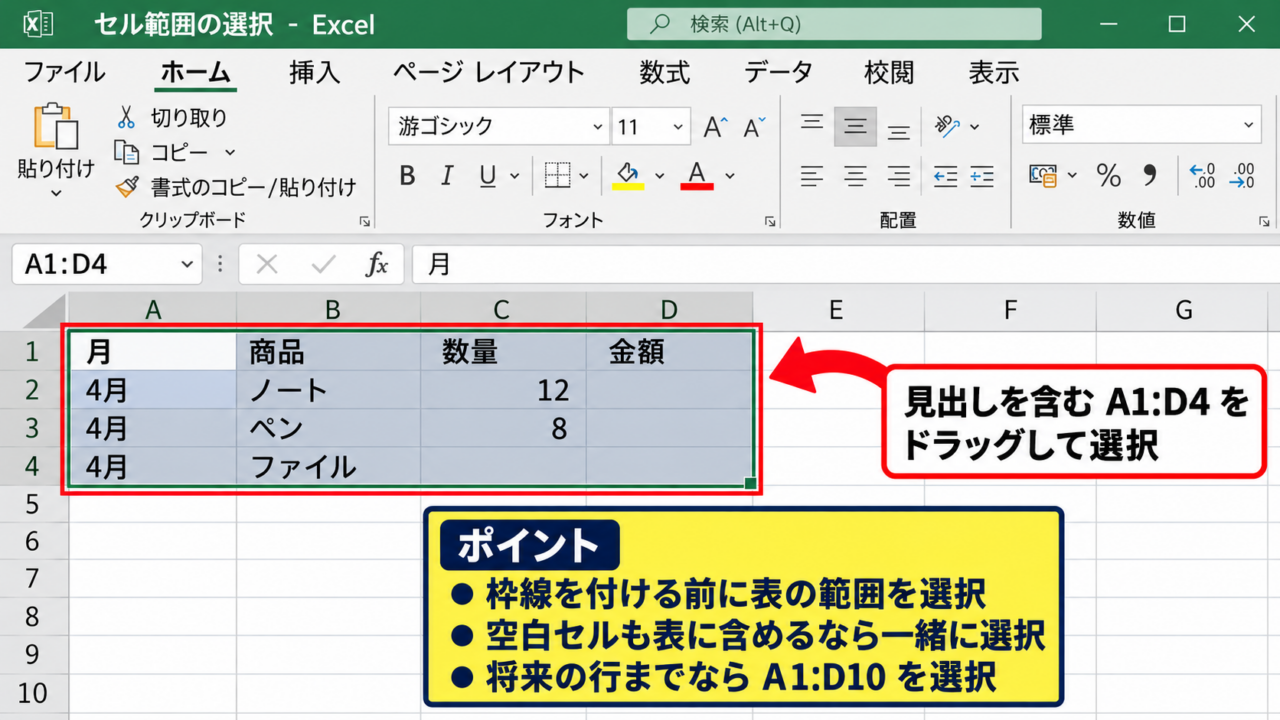Change the text orientation

pyautogui.click(x=947, y=126)
